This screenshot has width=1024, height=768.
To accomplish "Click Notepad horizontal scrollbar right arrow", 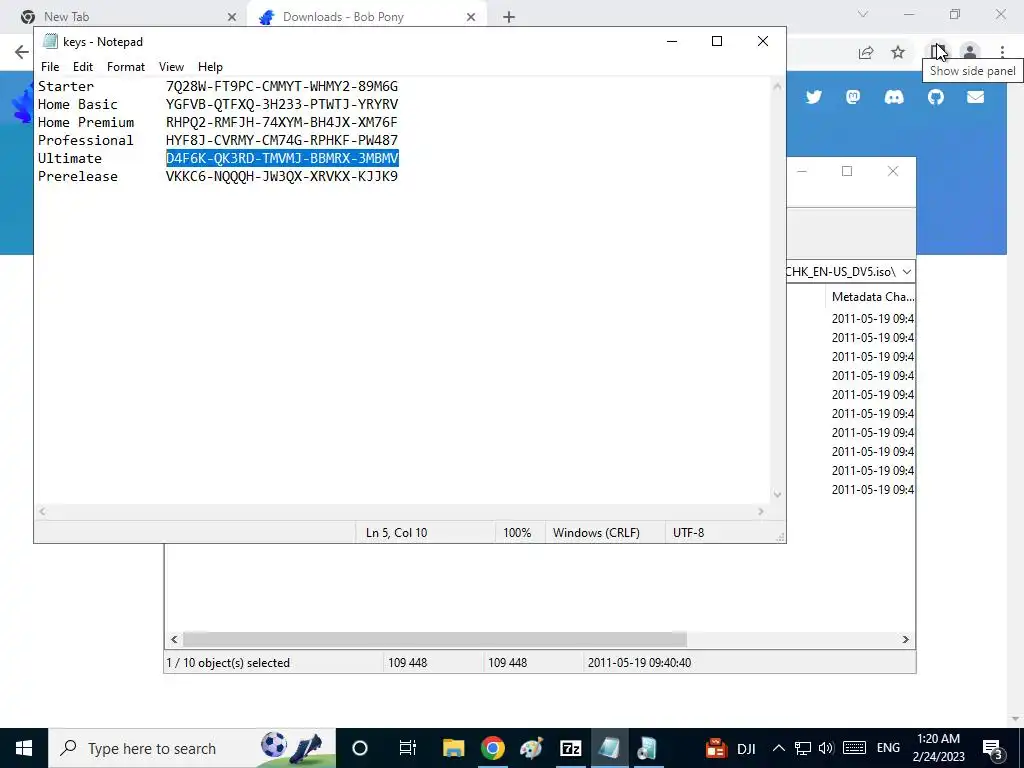I will click(760, 511).
